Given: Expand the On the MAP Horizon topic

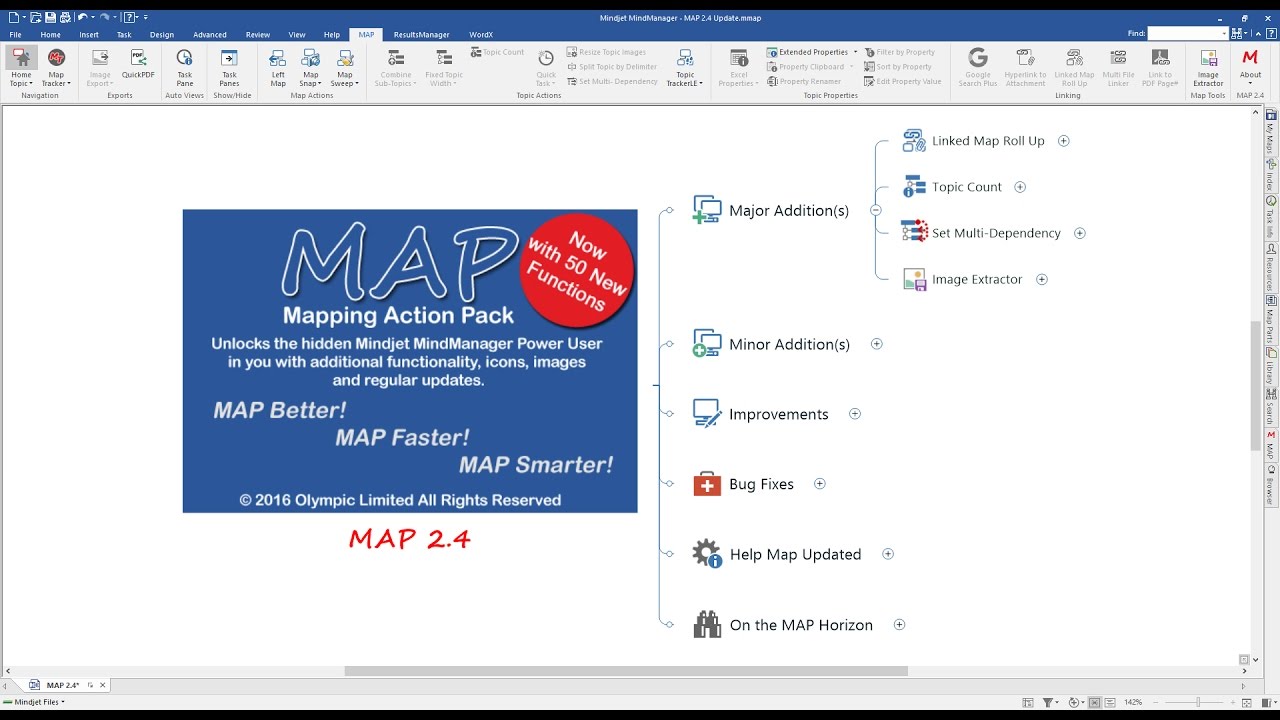Looking at the screenshot, I should pos(899,625).
